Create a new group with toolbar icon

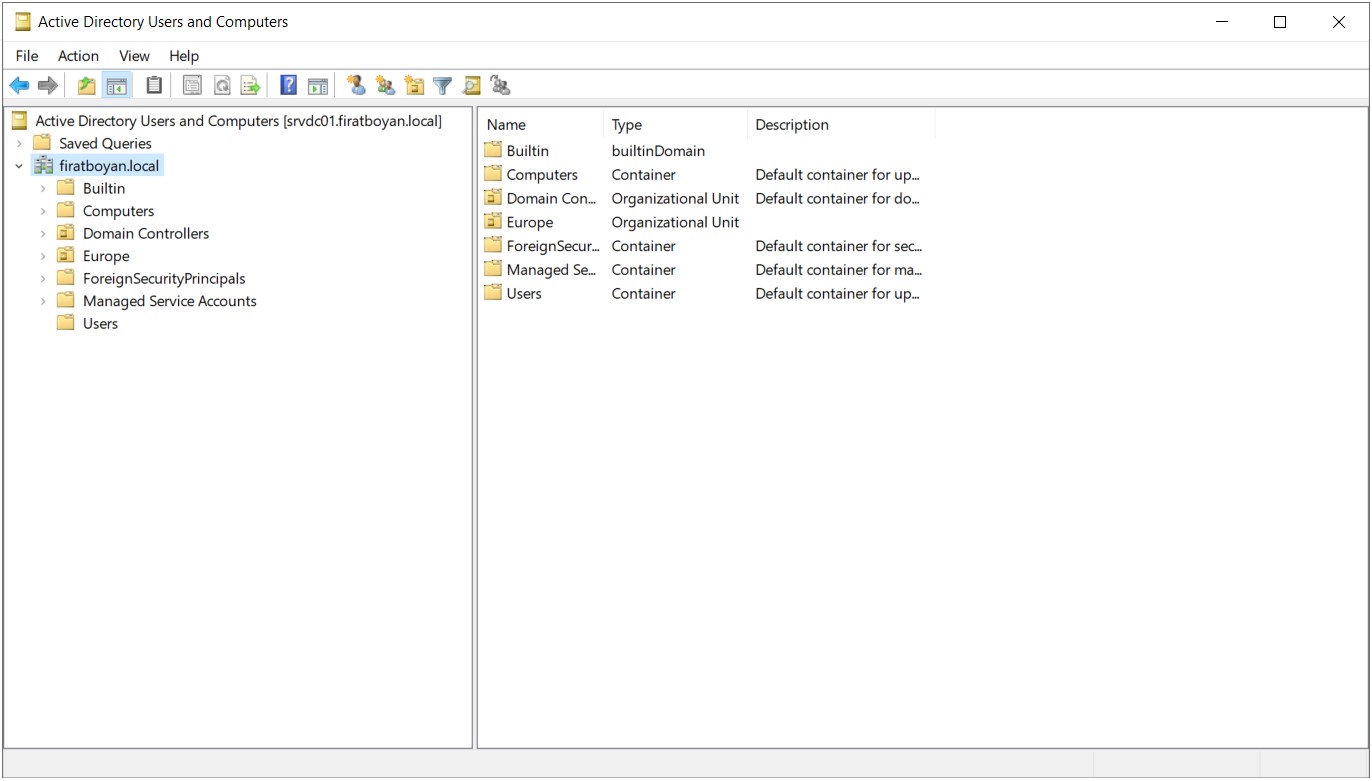coord(385,86)
